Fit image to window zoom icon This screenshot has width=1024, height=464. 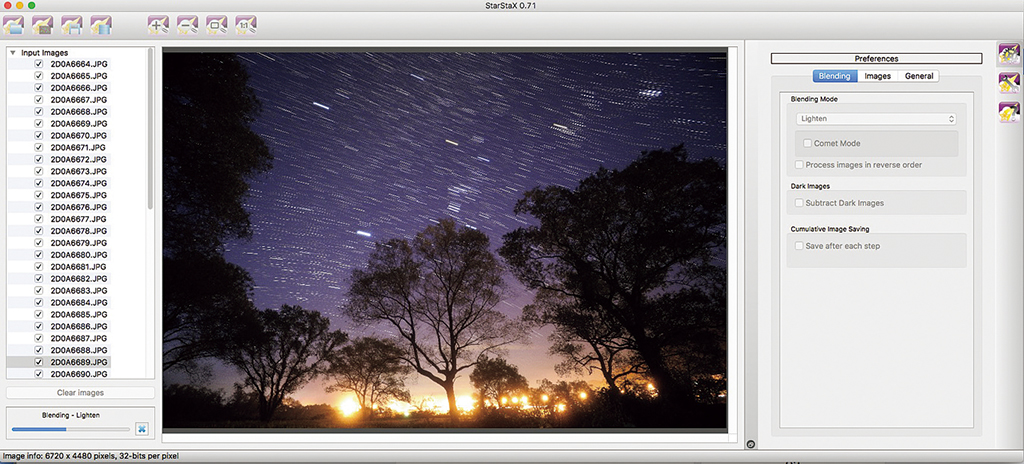pyautogui.click(x=217, y=25)
